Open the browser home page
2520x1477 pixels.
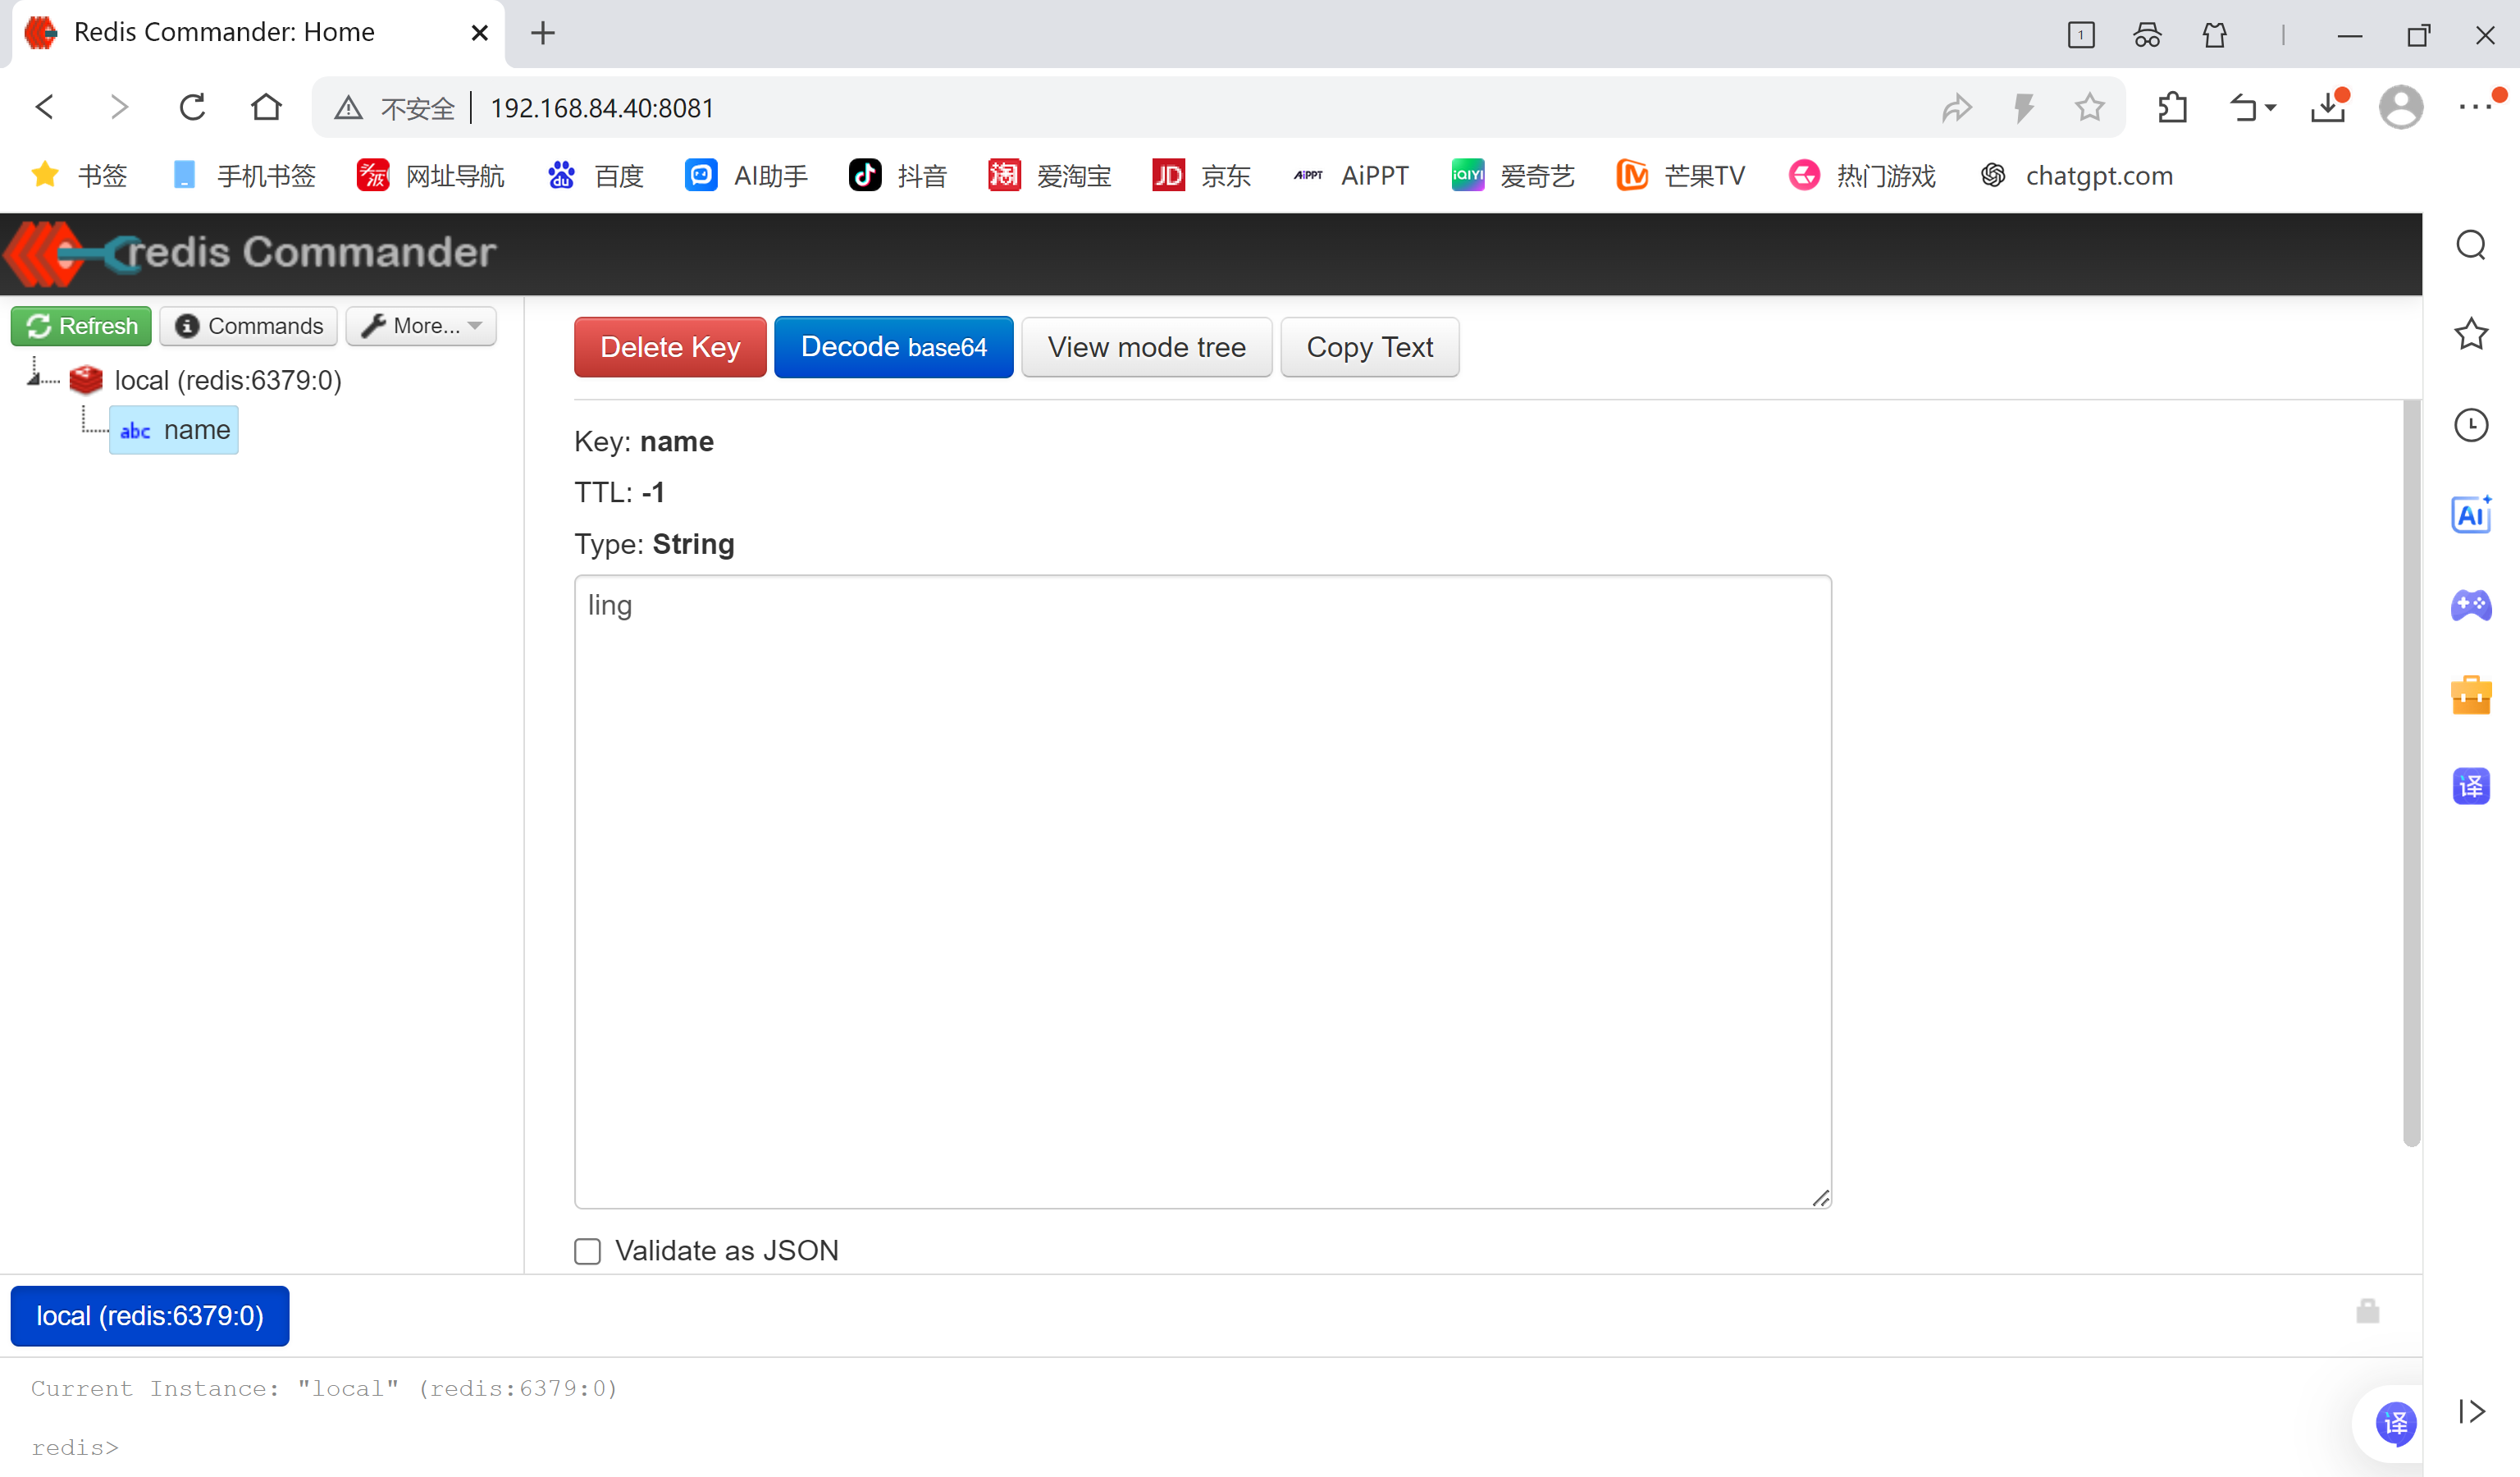tap(266, 107)
